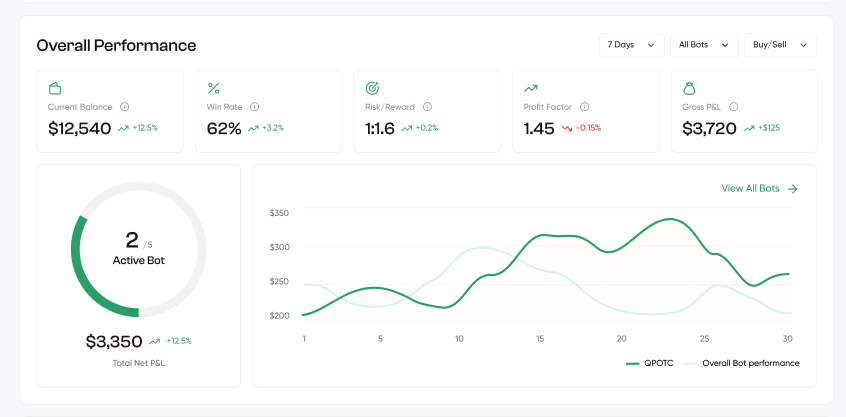
Task: Click the Overall Performance heading
Action: (x=117, y=45)
